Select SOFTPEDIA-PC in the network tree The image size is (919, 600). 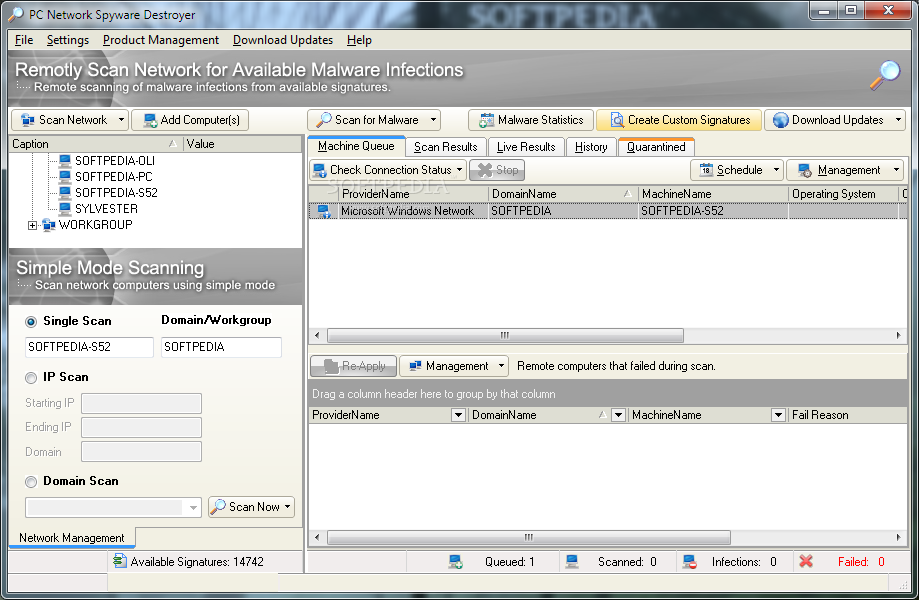click(114, 177)
